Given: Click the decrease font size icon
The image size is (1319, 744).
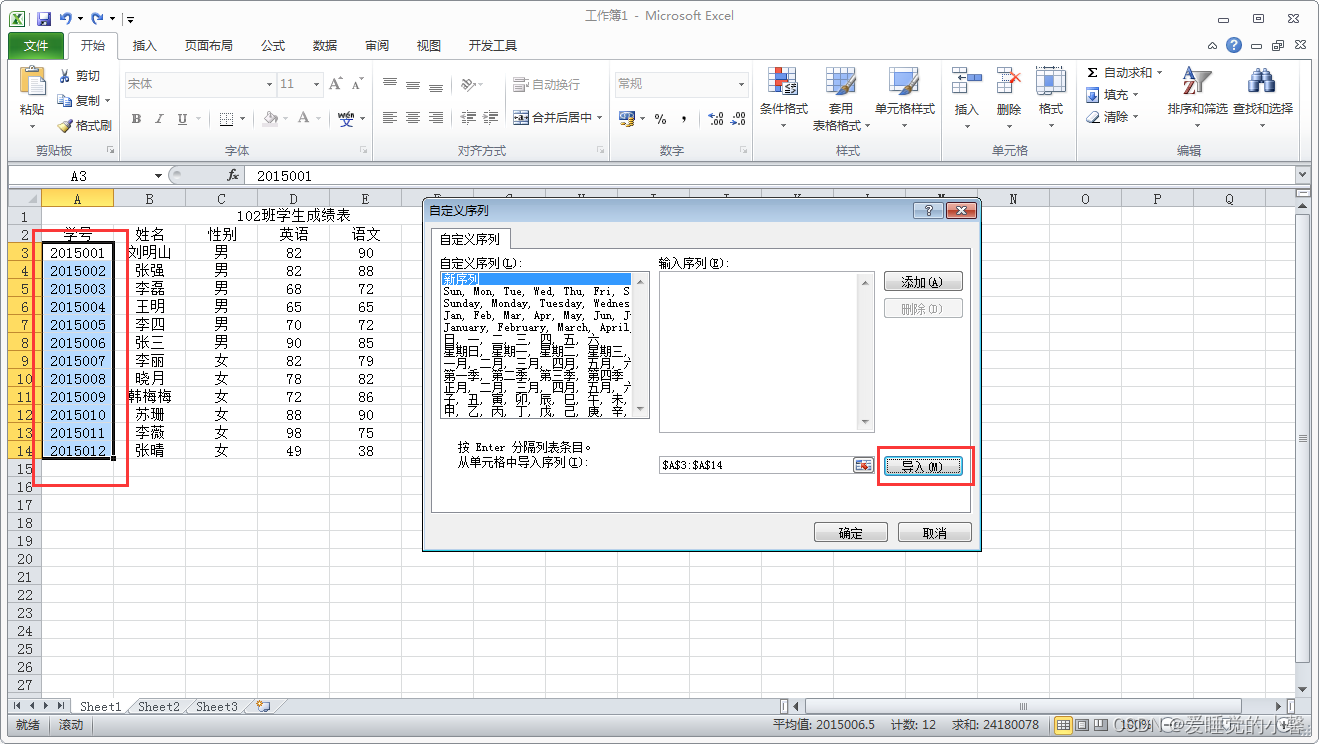Looking at the screenshot, I should pos(359,84).
